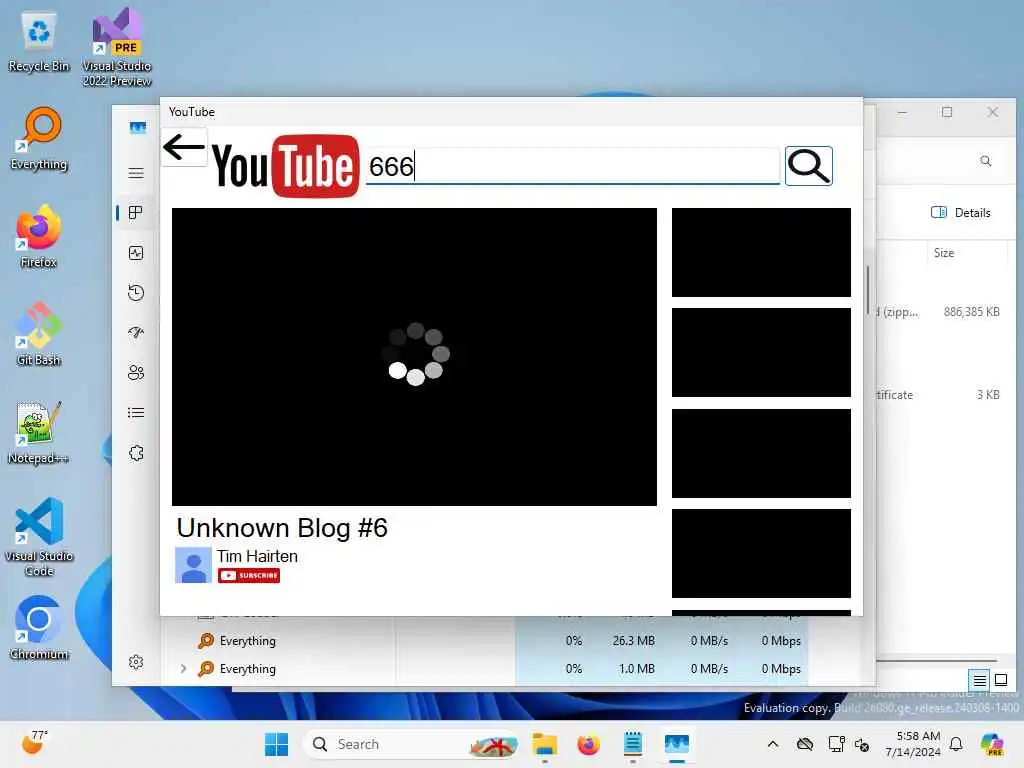Open the second suggested video thumbnail

click(761, 353)
